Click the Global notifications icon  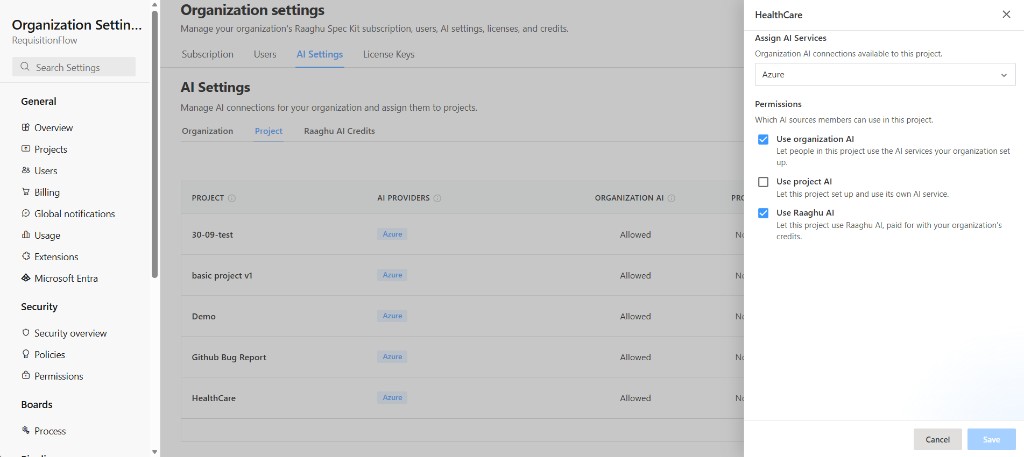(x=25, y=213)
